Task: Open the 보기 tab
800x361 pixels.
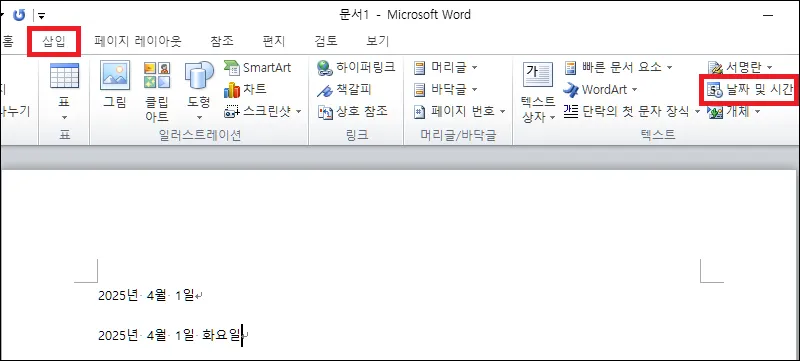Action: click(x=378, y=41)
